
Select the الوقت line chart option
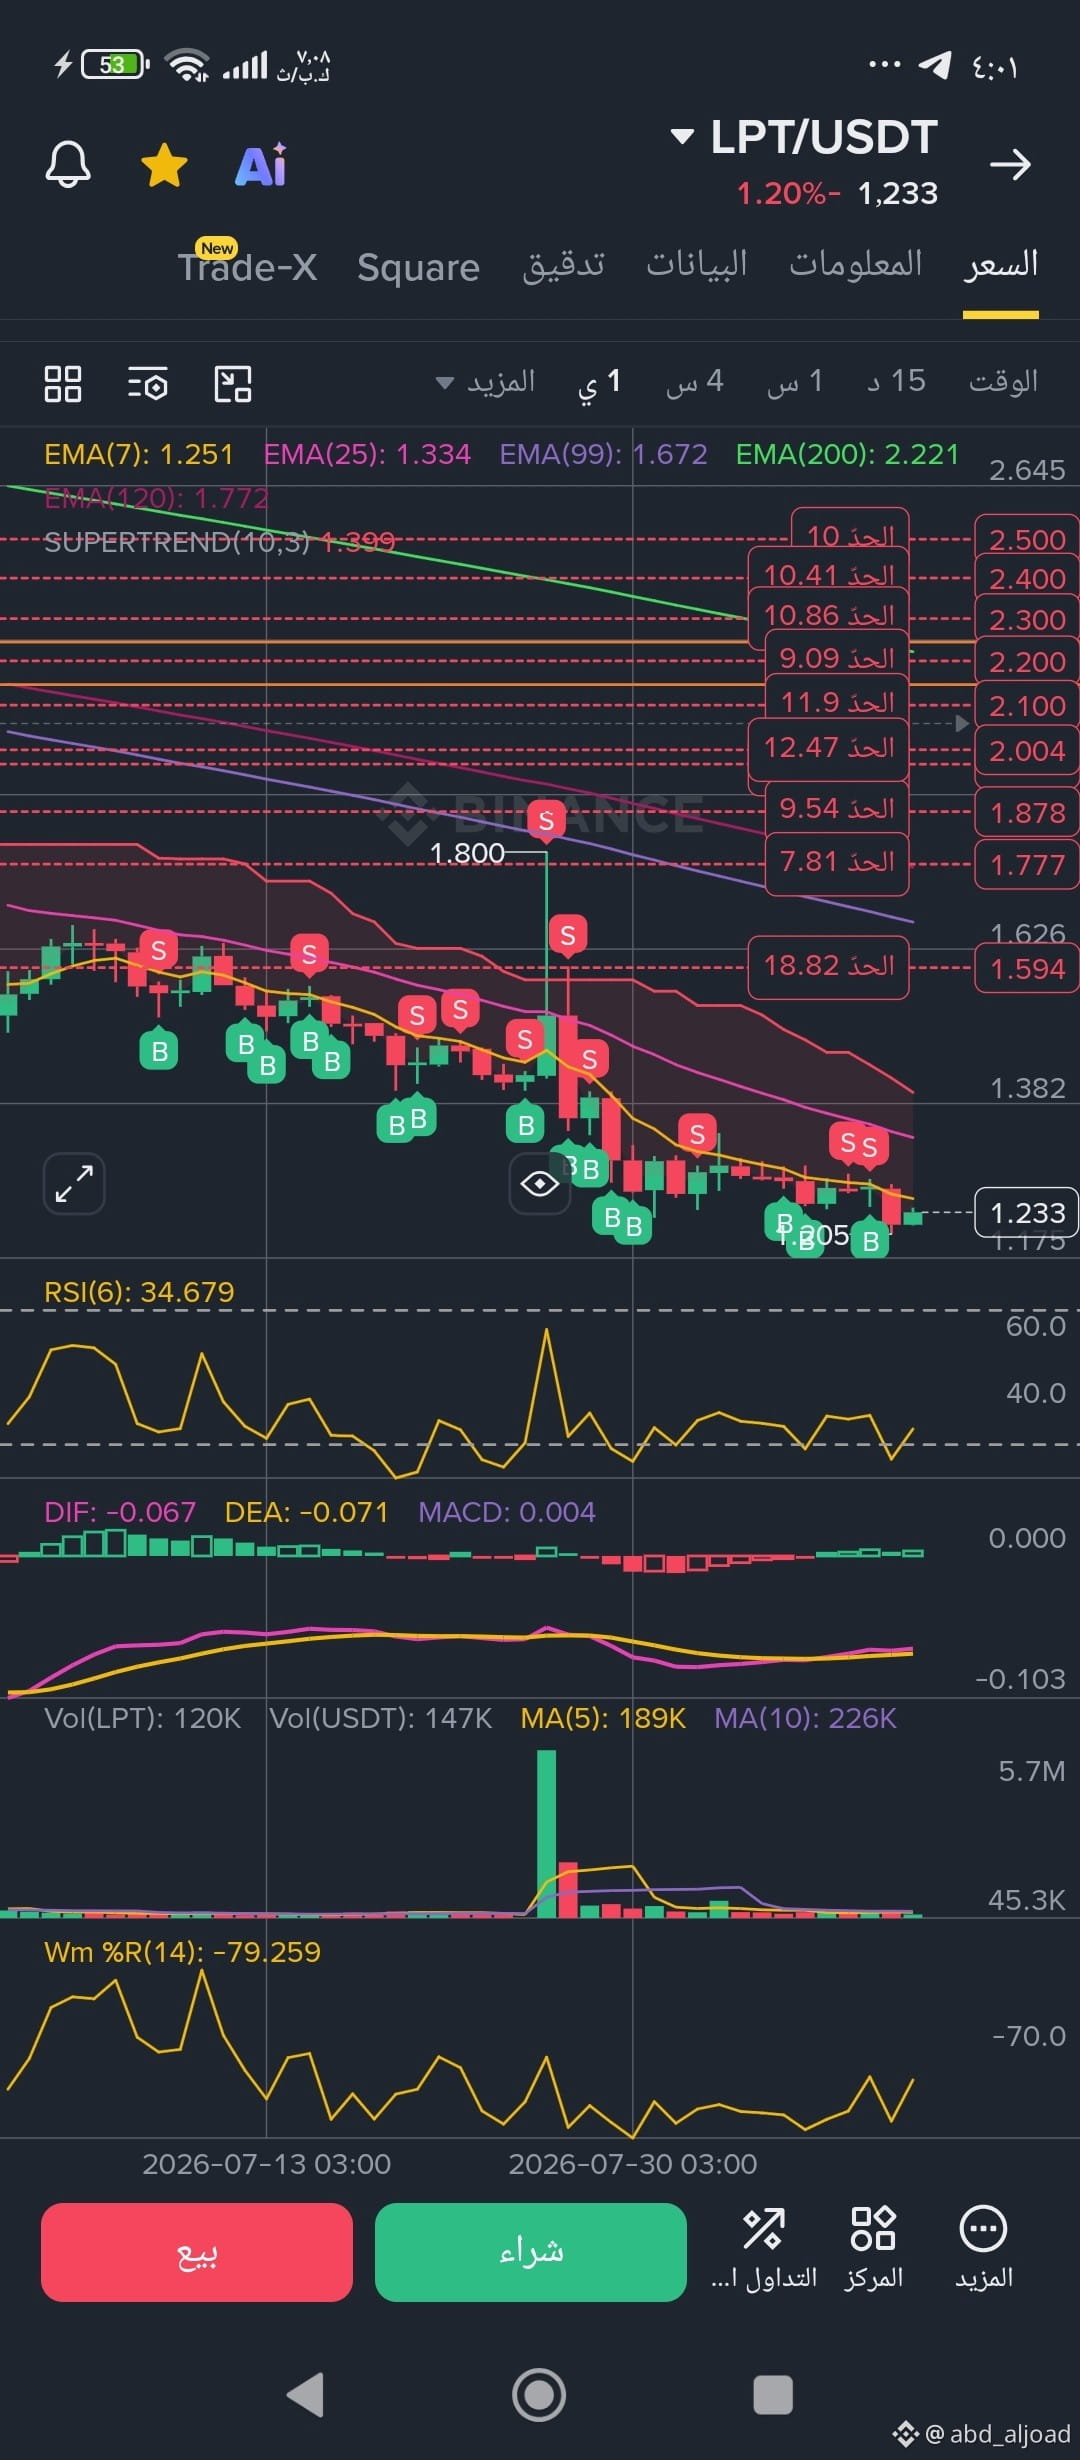coord(1003,381)
